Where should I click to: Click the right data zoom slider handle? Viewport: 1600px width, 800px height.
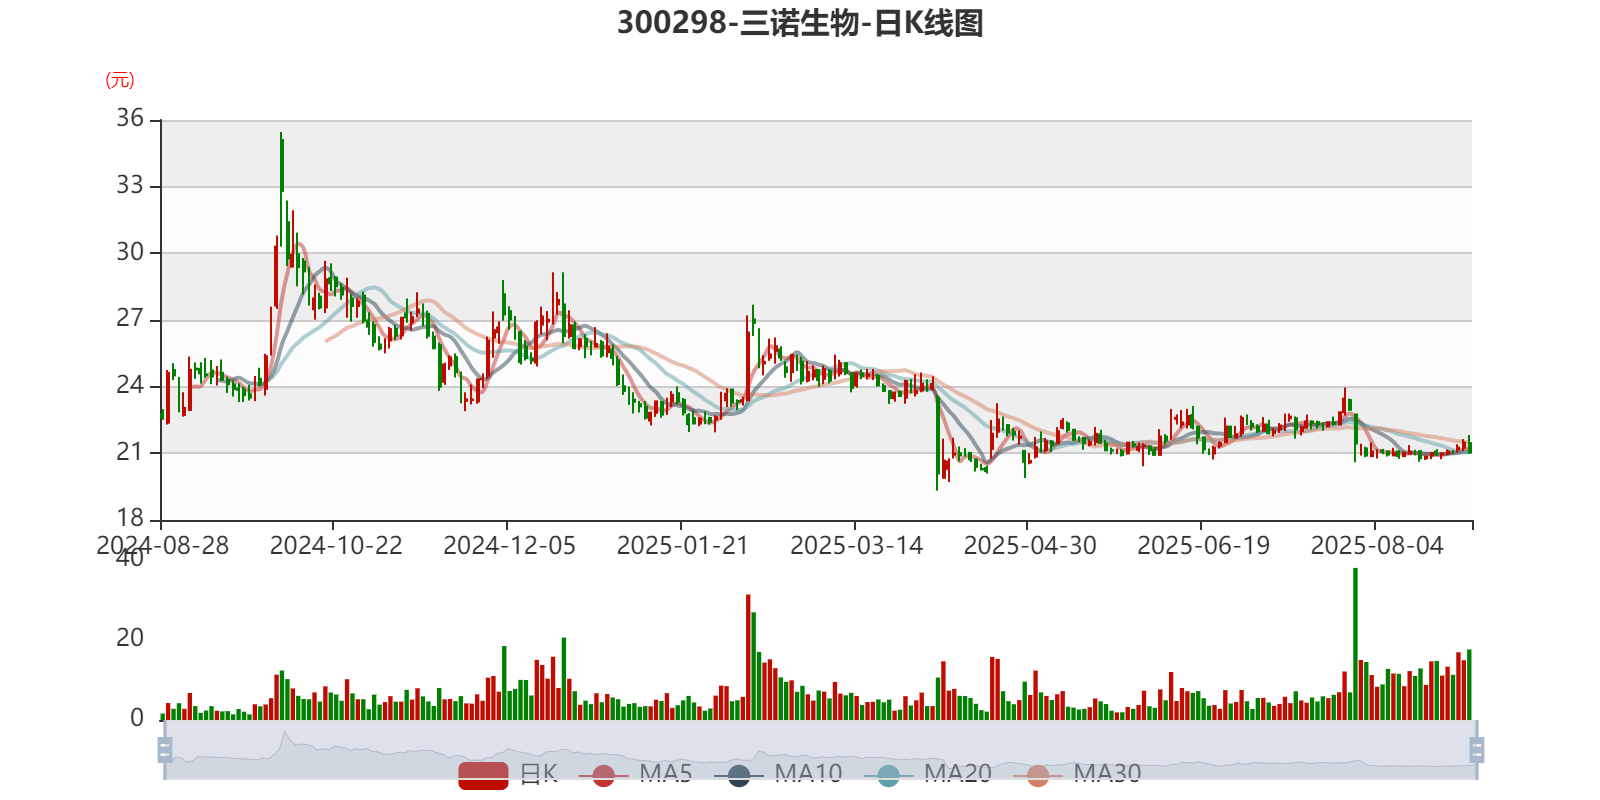tap(1477, 750)
